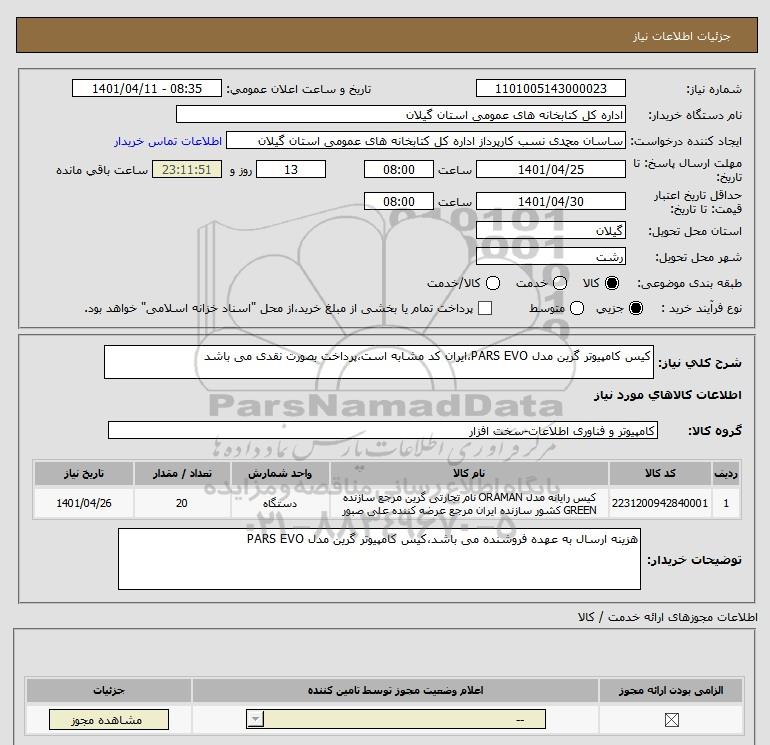
Task: Click product code 2231200942840001 cell
Action: tap(660, 503)
